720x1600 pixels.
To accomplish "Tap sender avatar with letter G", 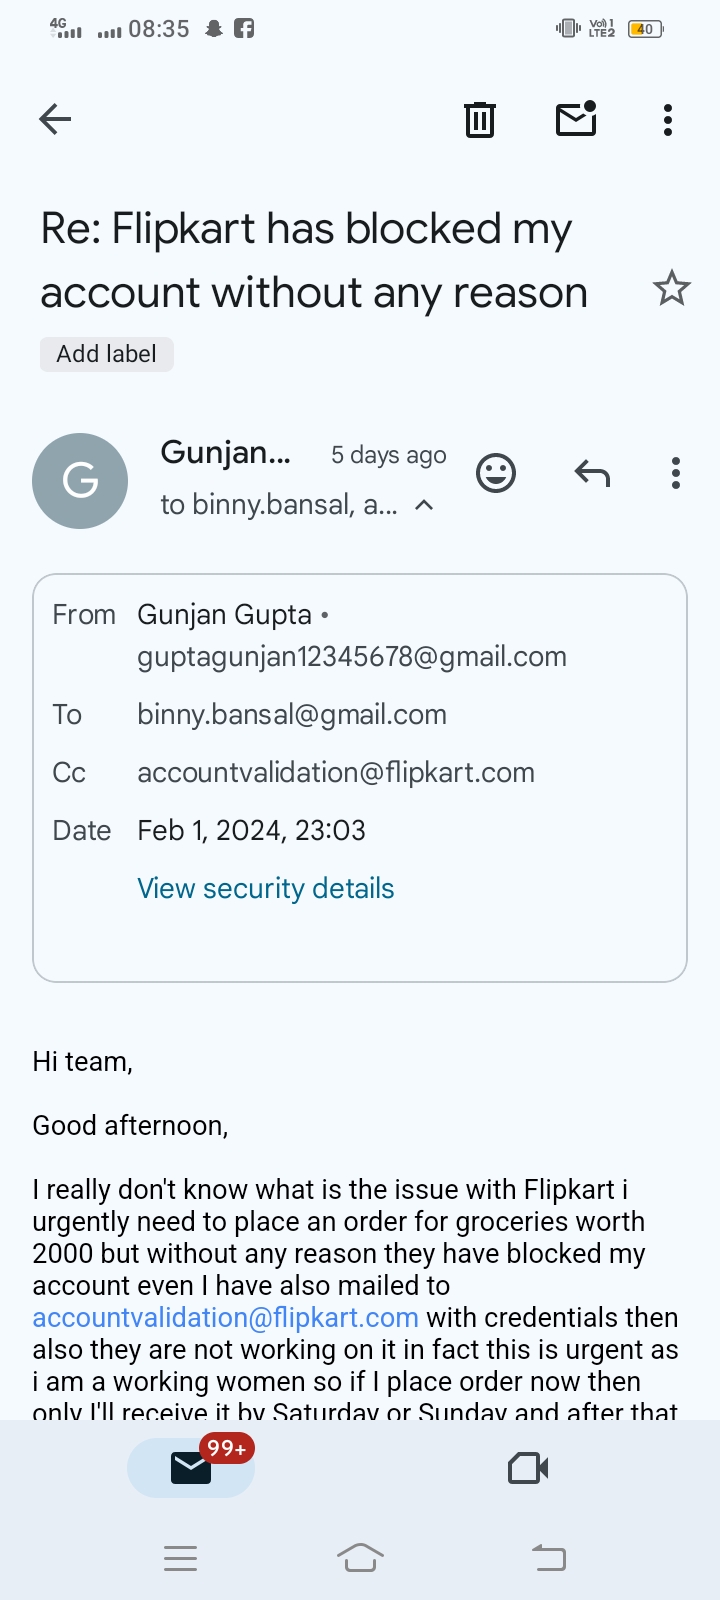I will click(x=80, y=481).
